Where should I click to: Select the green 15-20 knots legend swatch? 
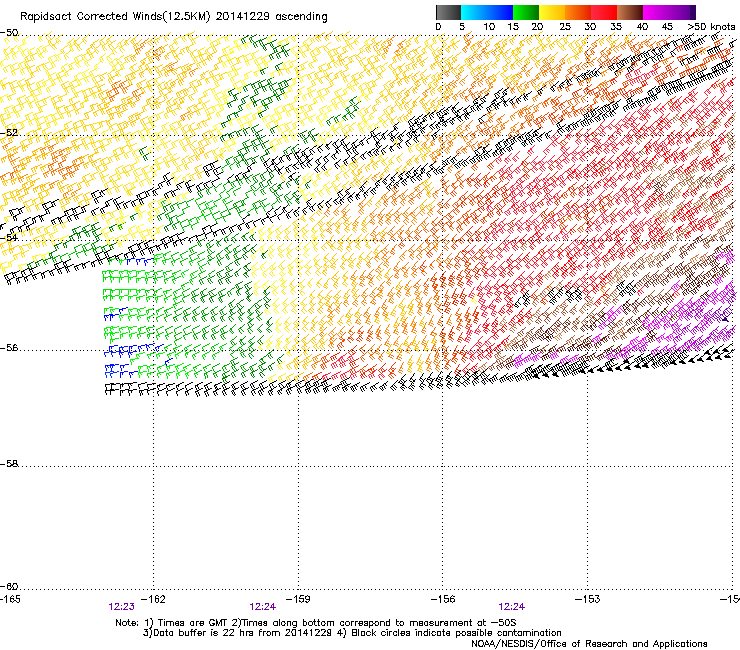(x=526, y=12)
